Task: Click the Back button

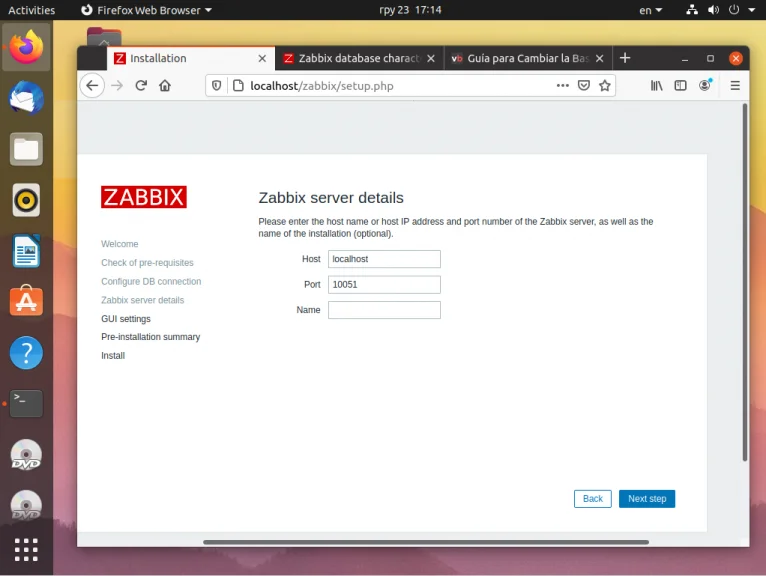Action: 593,499
